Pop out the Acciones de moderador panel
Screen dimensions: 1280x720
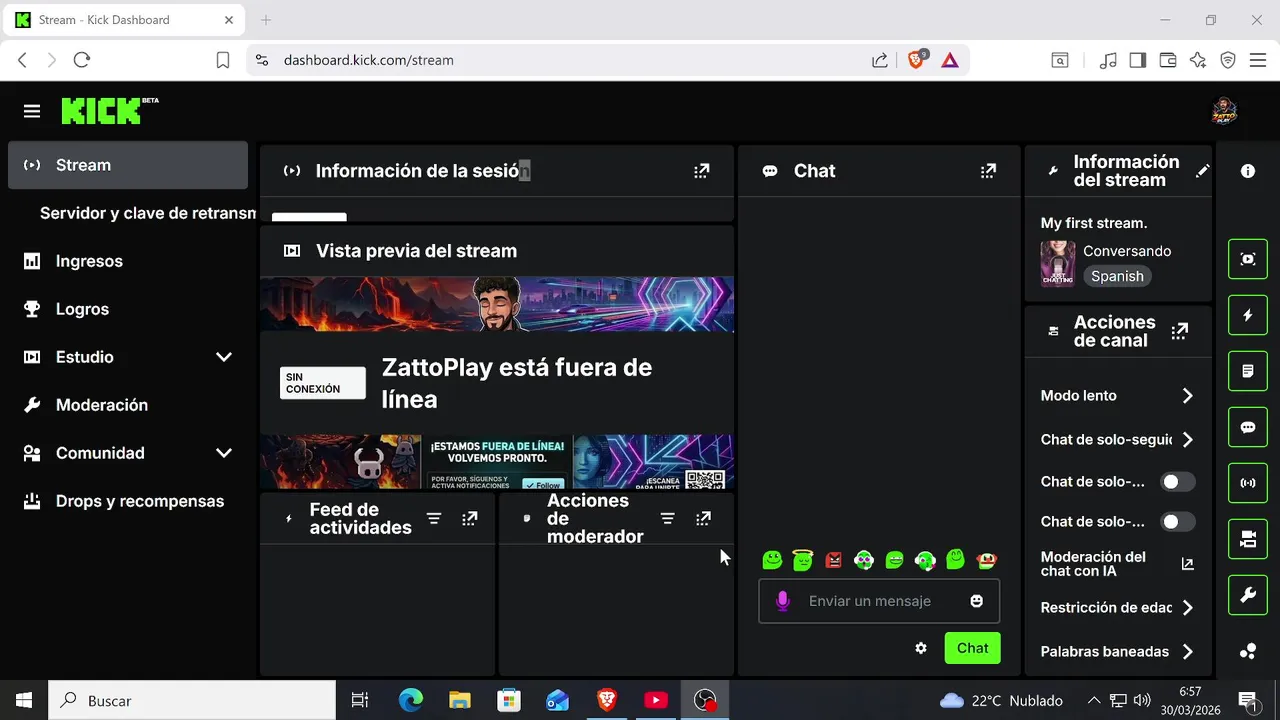tap(703, 518)
